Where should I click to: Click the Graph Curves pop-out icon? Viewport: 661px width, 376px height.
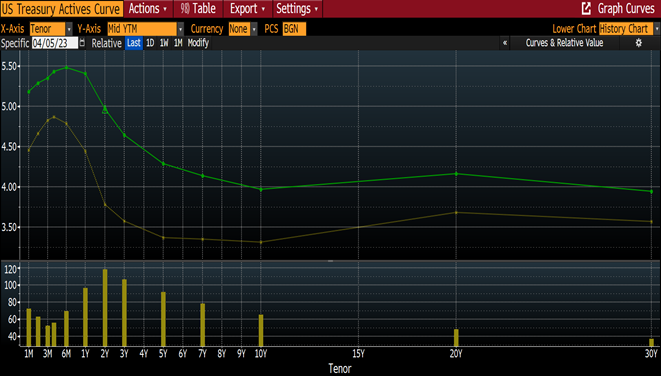[x=586, y=8]
